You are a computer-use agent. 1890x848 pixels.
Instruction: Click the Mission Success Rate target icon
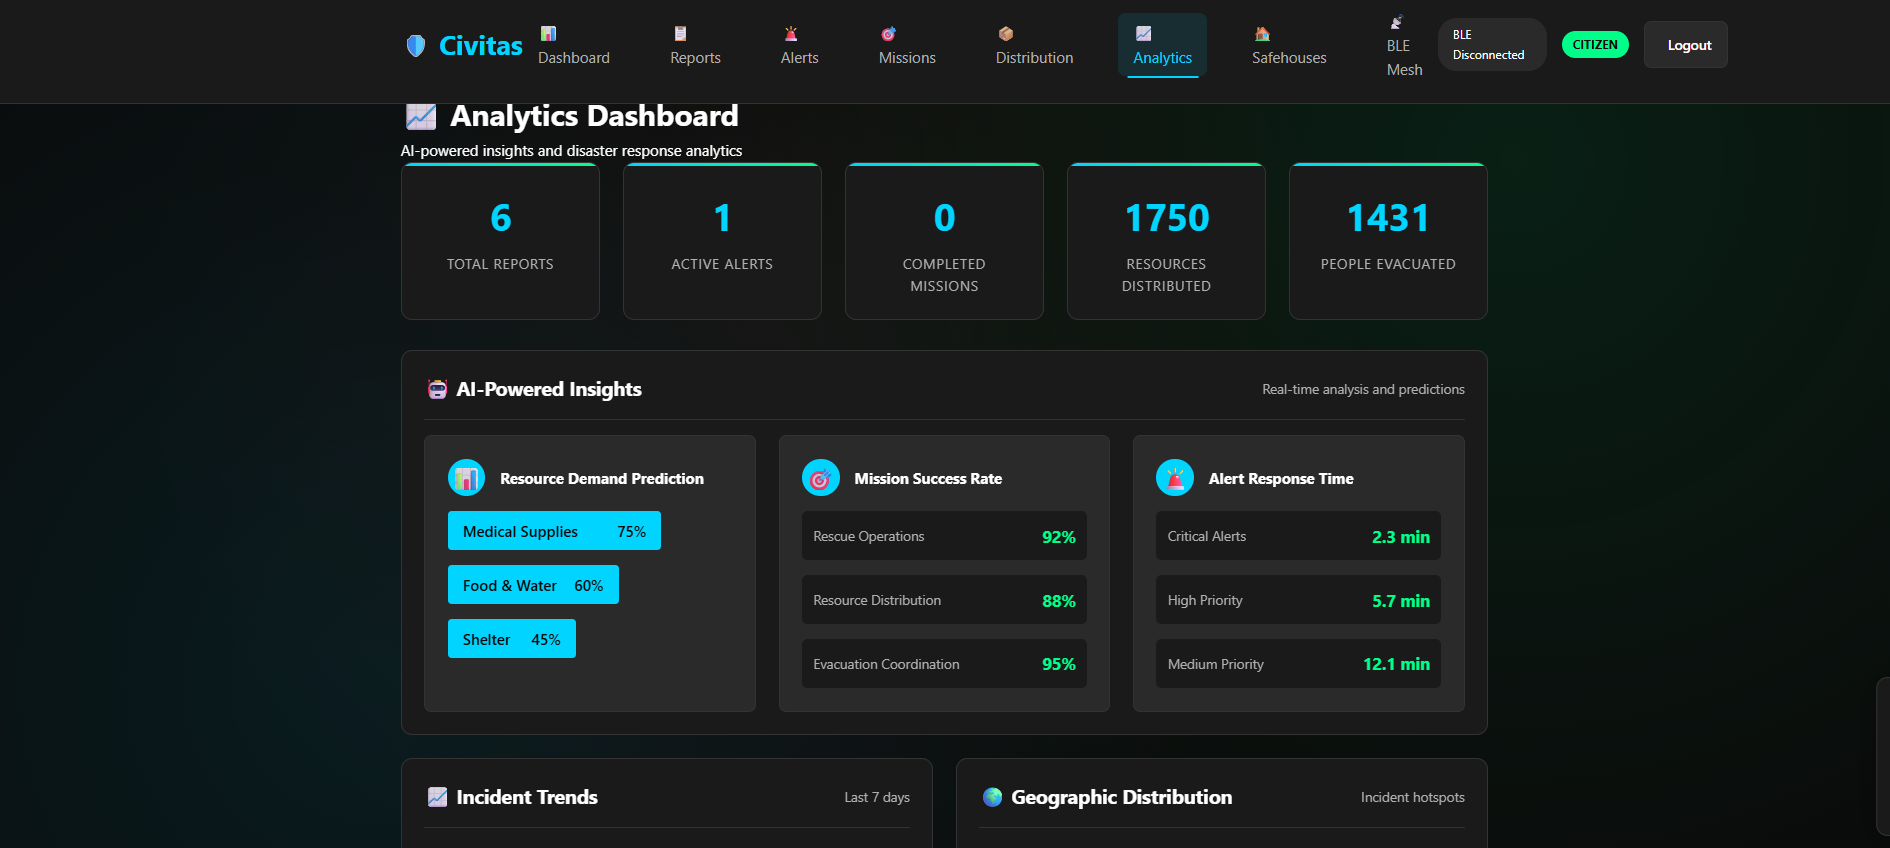click(x=820, y=478)
